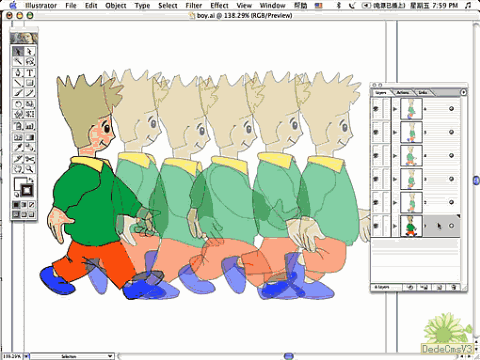Click the Stroke color box in toolbox
This screenshot has height=360, width=480.
[27, 191]
